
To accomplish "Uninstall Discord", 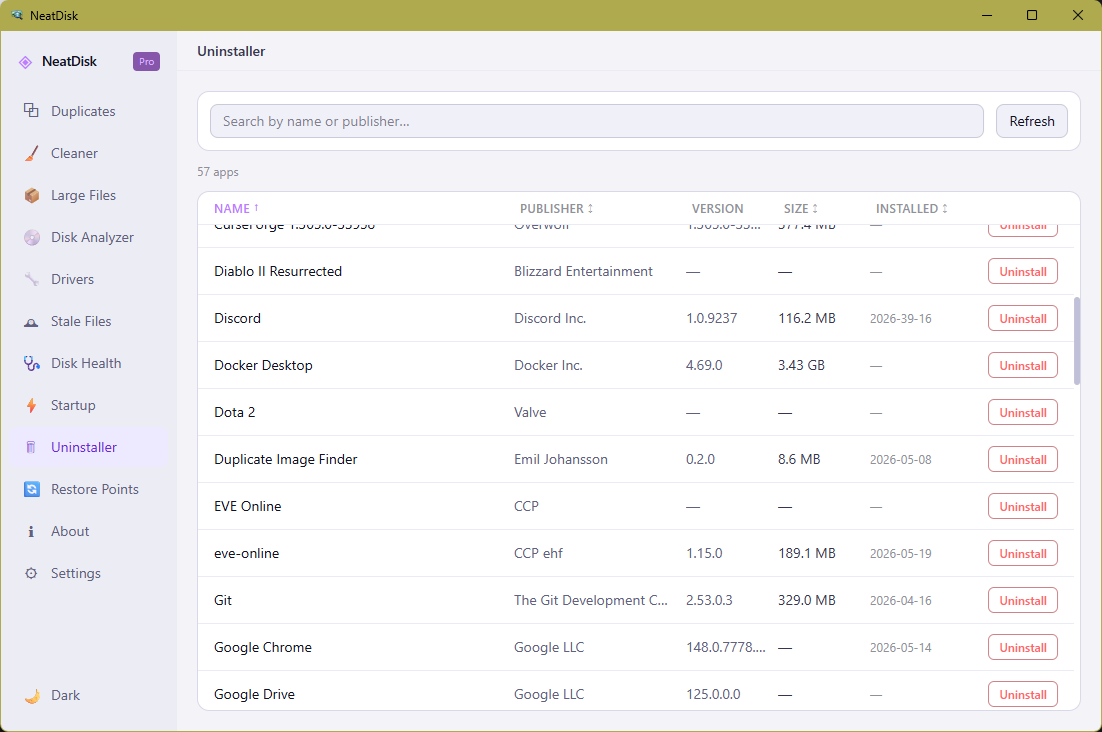I will pos(1023,319).
